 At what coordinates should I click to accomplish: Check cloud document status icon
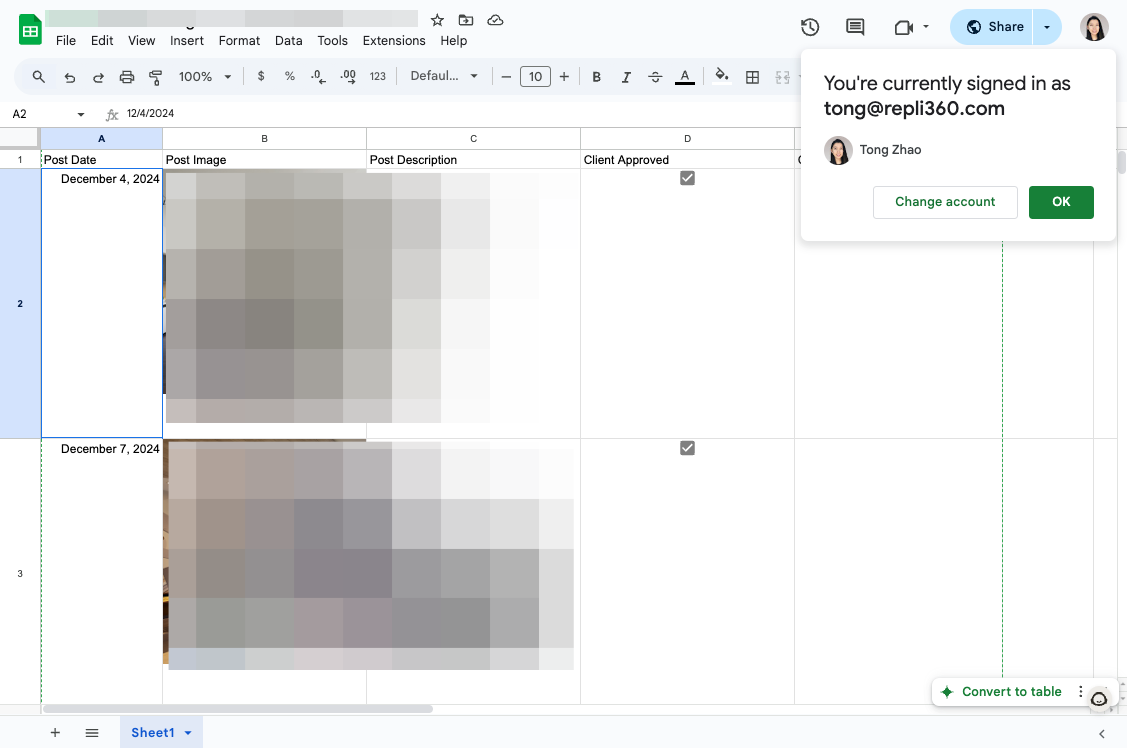[x=495, y=20]
